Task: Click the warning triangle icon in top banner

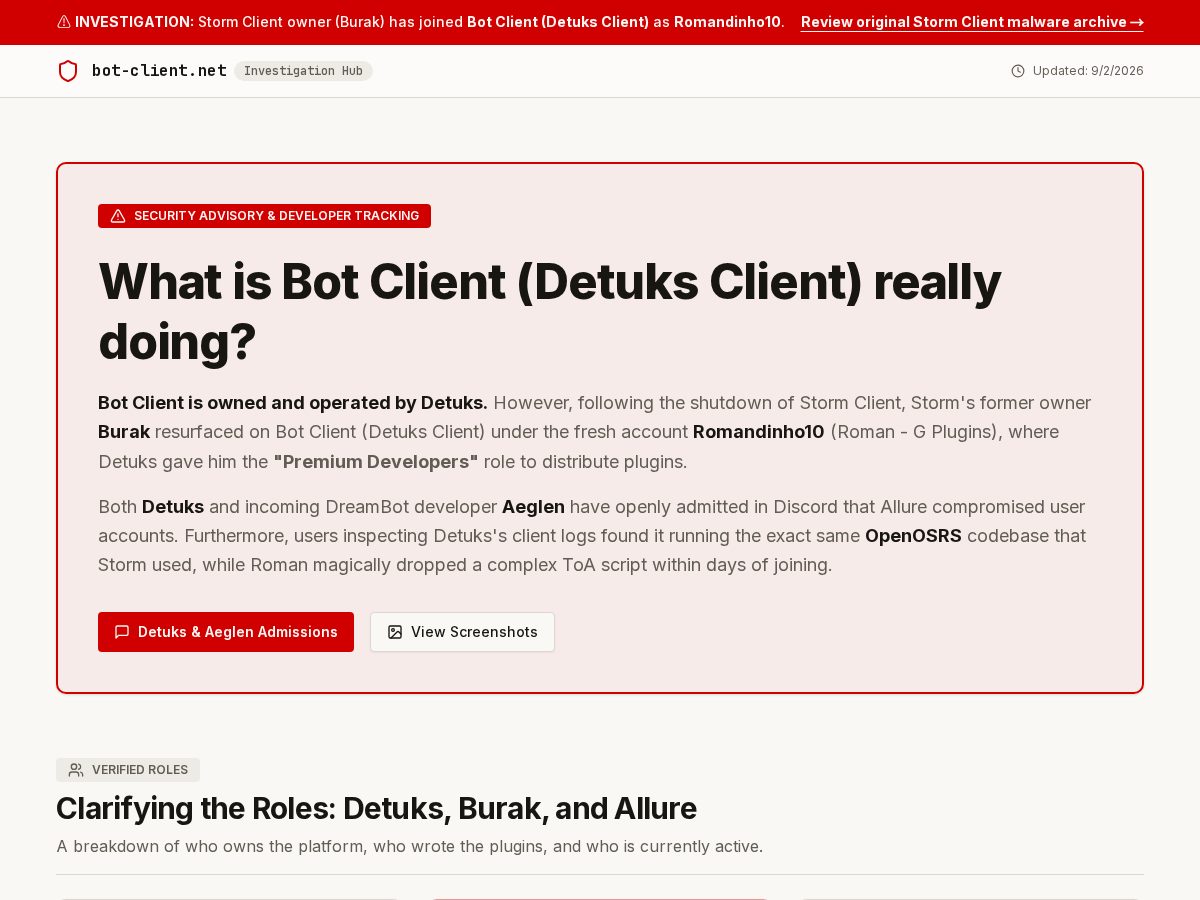Action: (64, 22)
